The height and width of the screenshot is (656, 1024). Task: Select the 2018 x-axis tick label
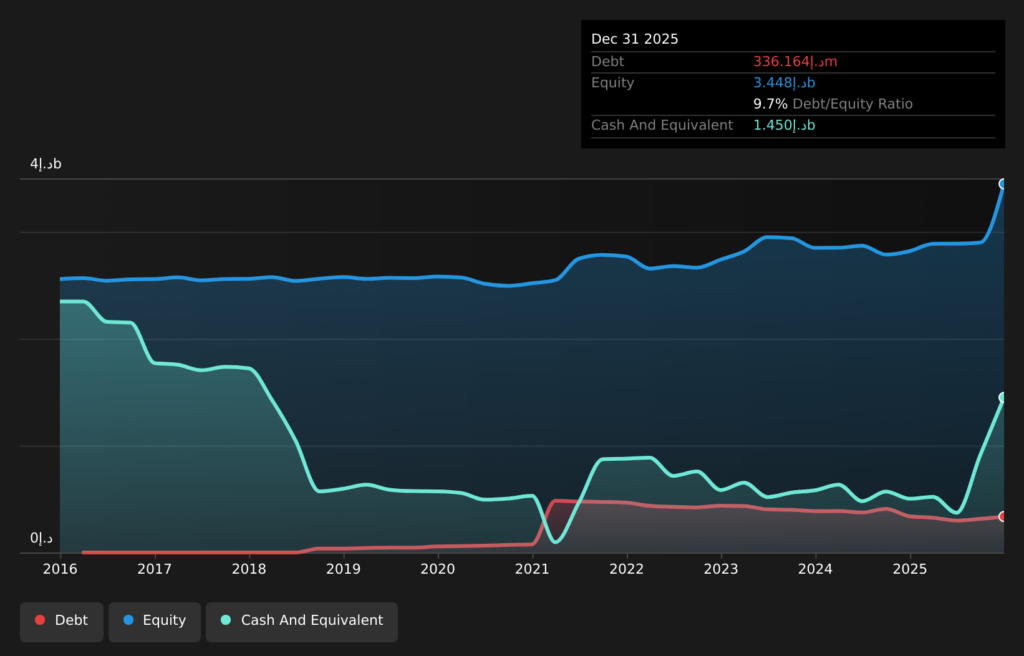point(249,569)
